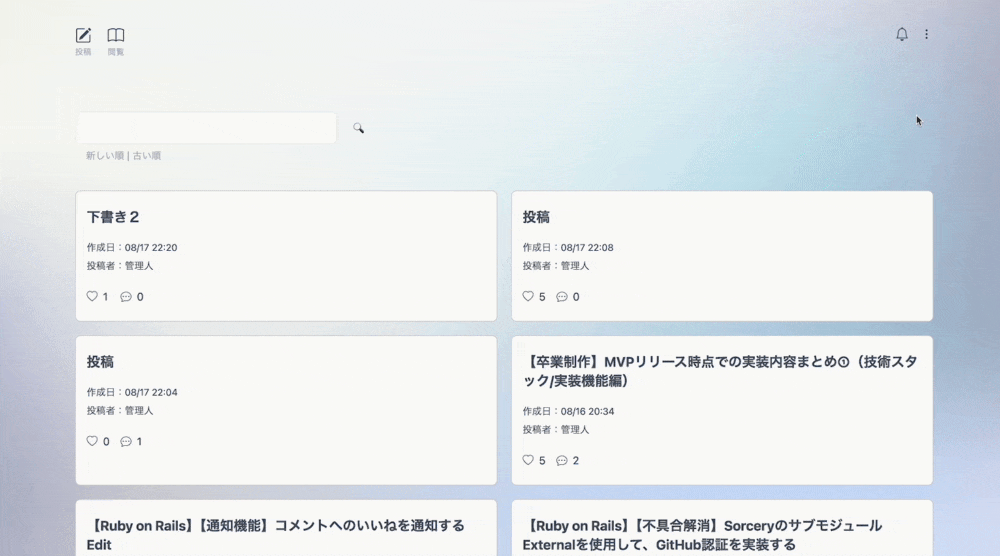Screen dimensions: 1000x556
Task: Focus the post search input field
Action: 207,128
